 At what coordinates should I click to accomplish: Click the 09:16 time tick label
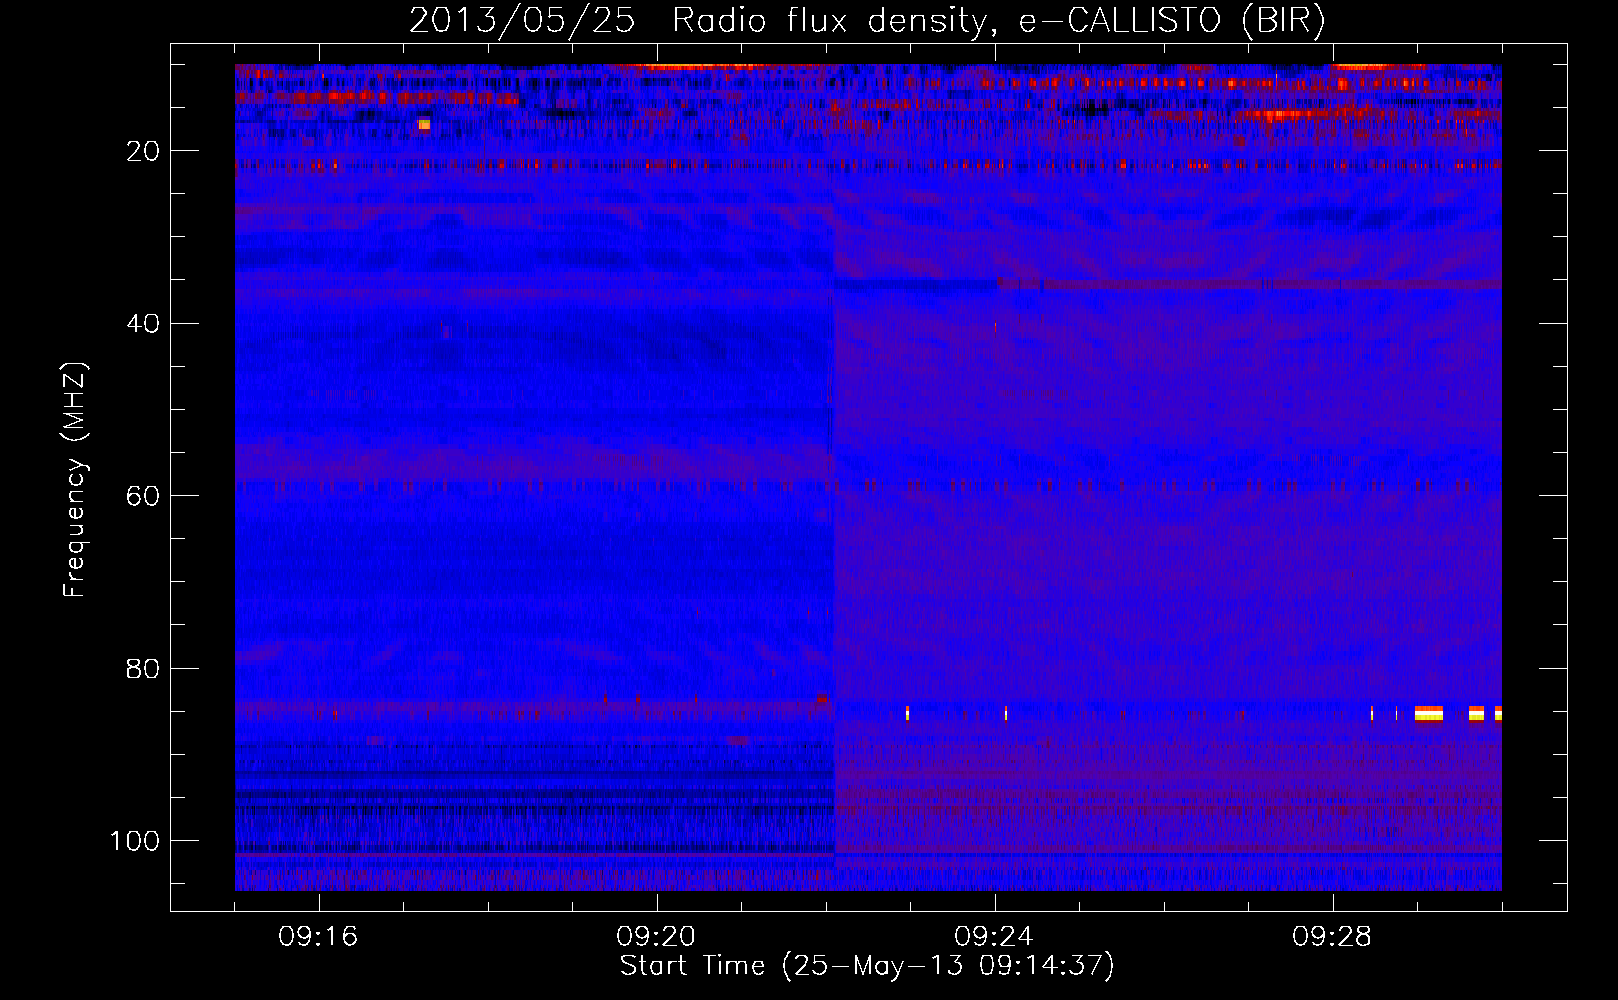318,936
